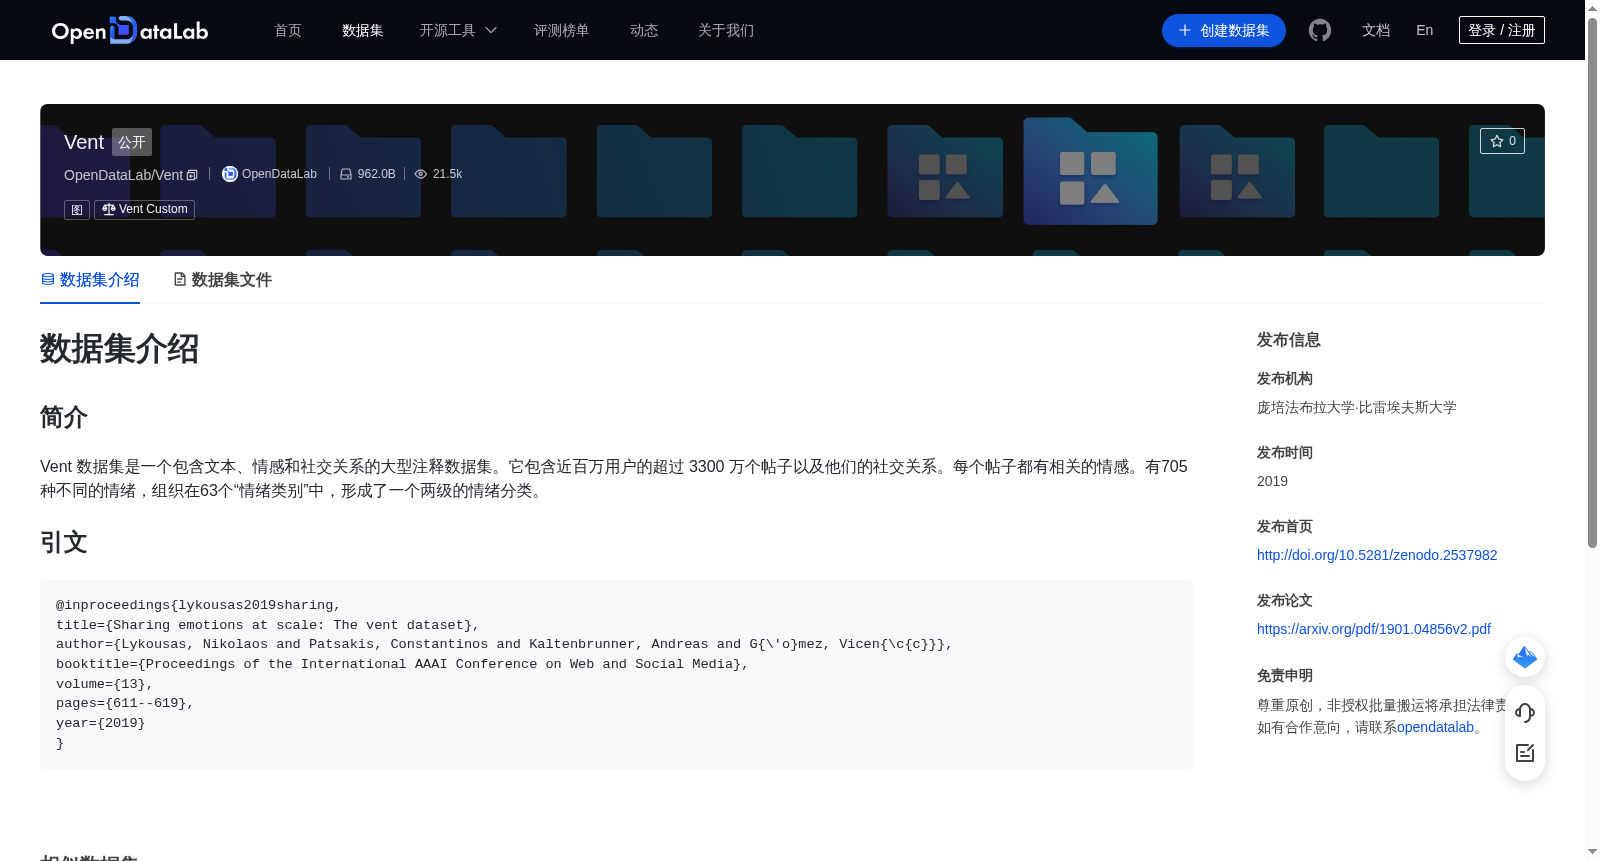Click the 登录 / 注册 button
This screenshot has width=1600, height=861.
tap(1502, 30)
